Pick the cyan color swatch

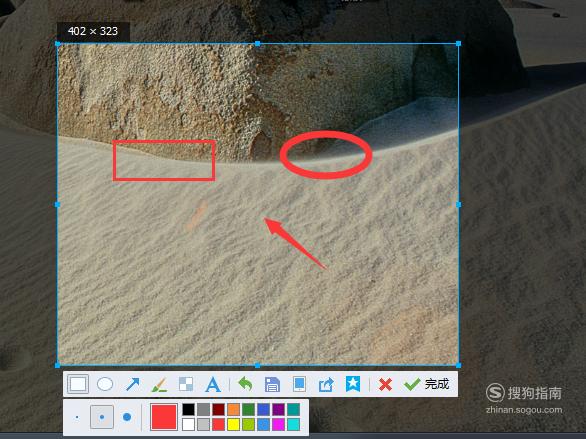pyautogui.click(x=293, y=424)
